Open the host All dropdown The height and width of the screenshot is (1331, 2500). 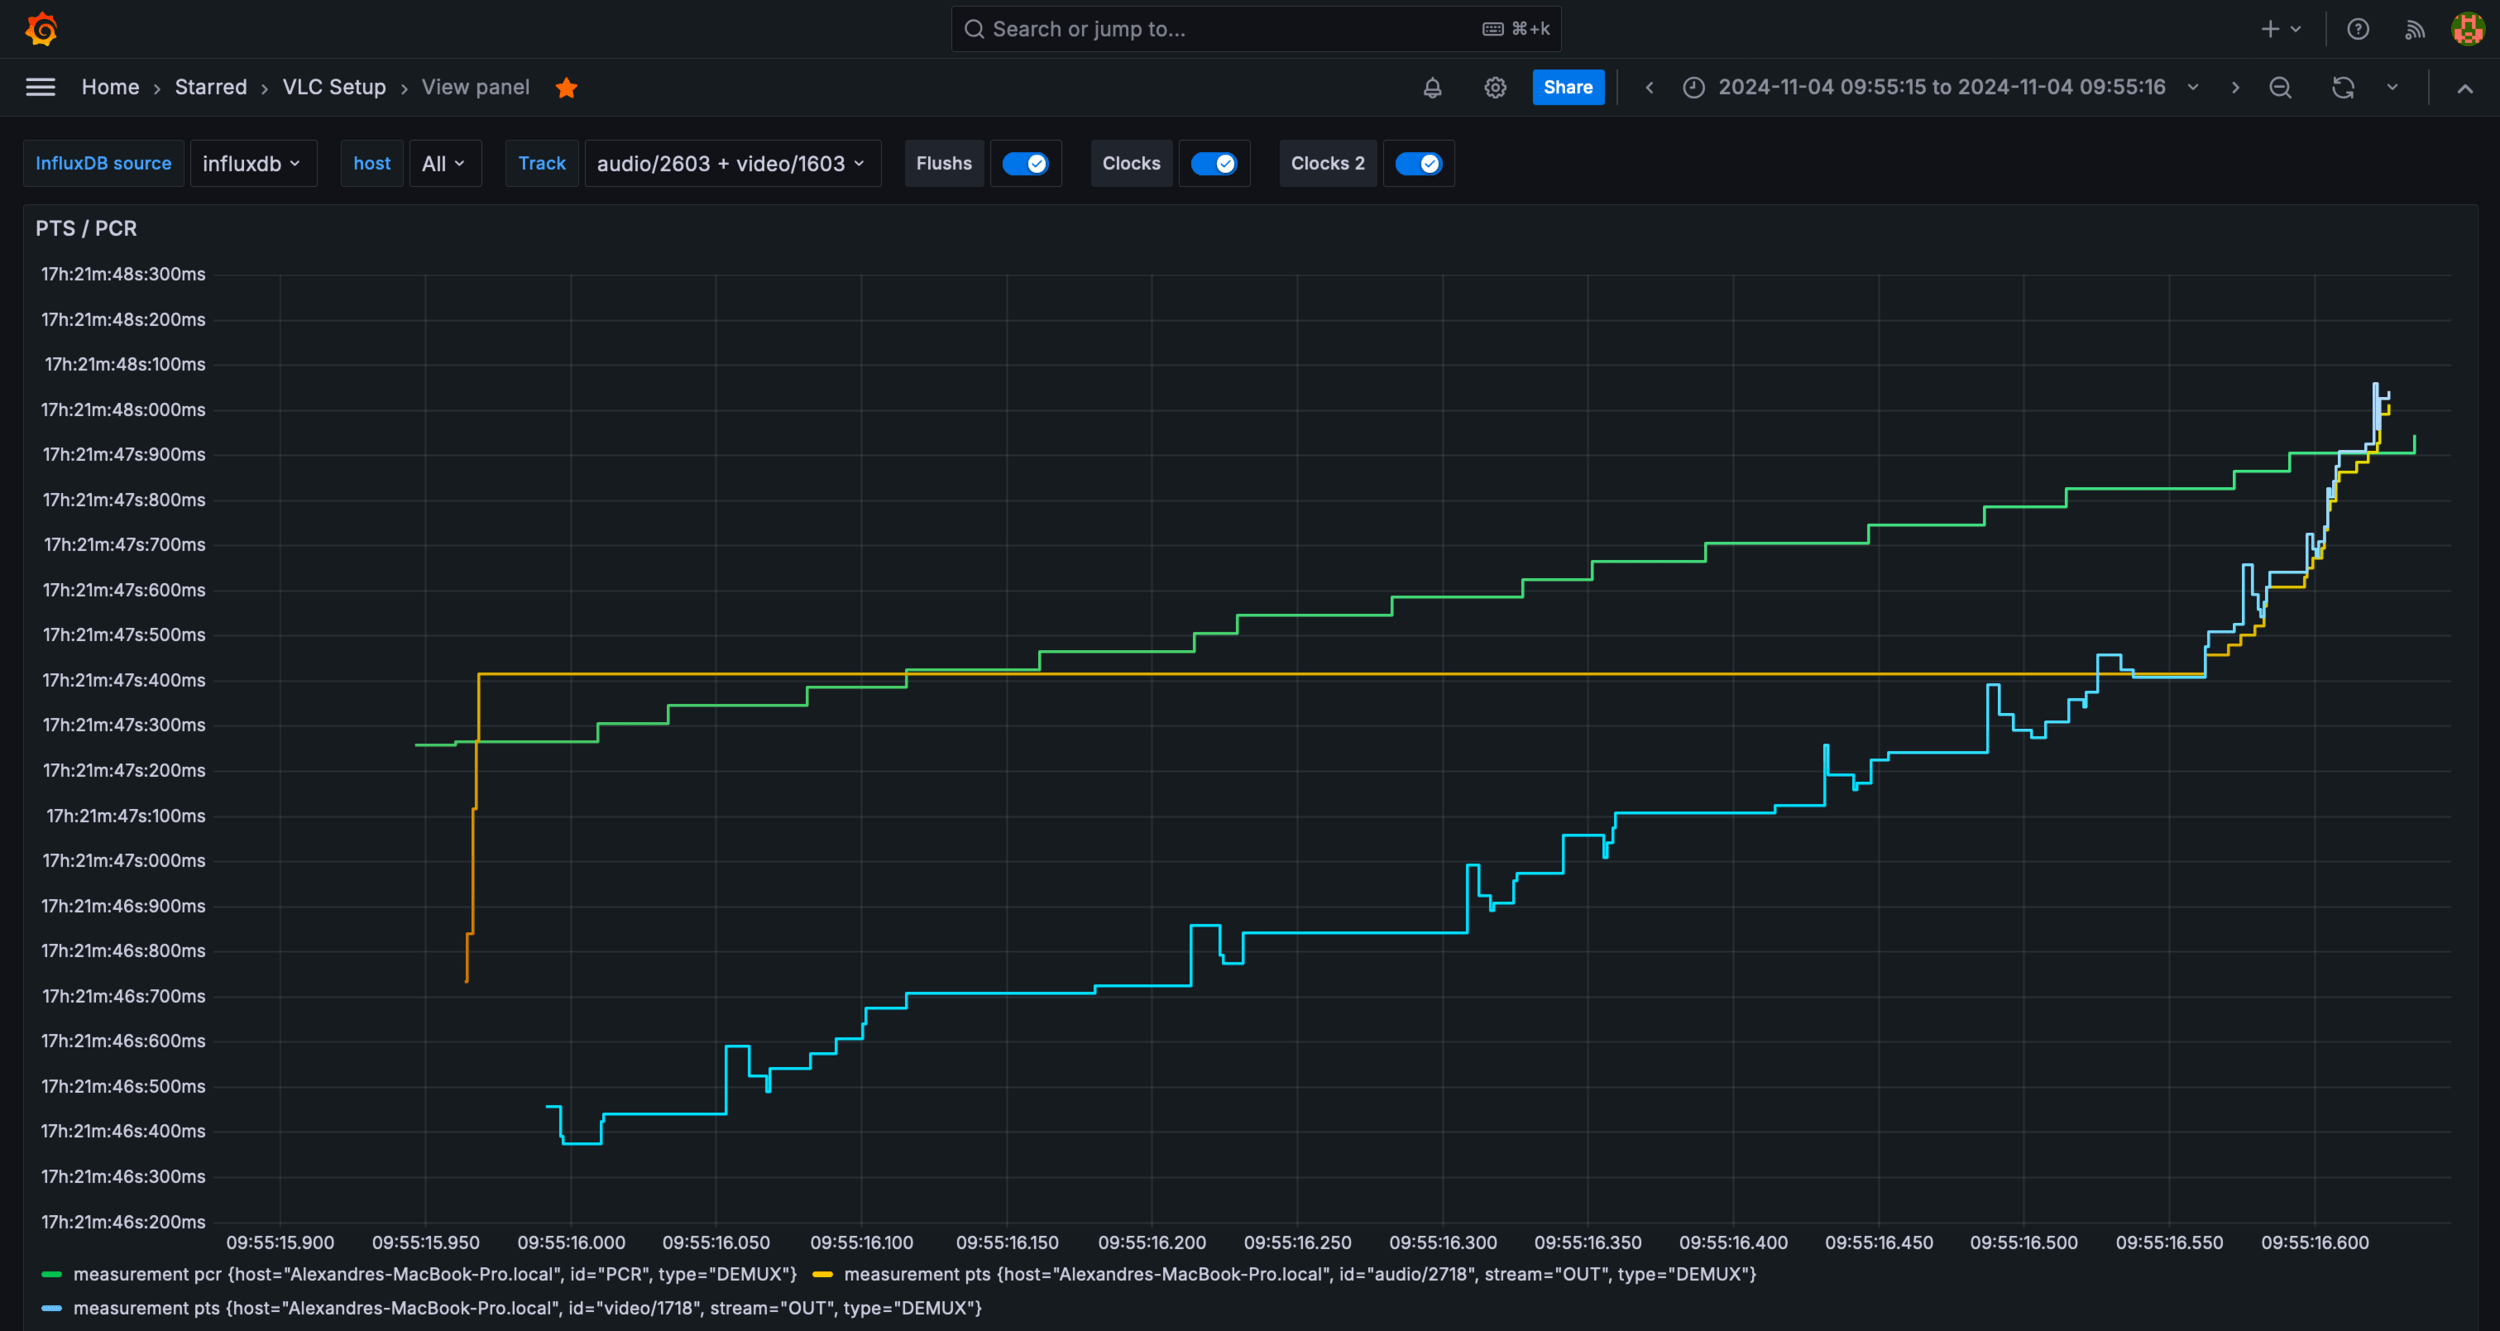[444, 164]
